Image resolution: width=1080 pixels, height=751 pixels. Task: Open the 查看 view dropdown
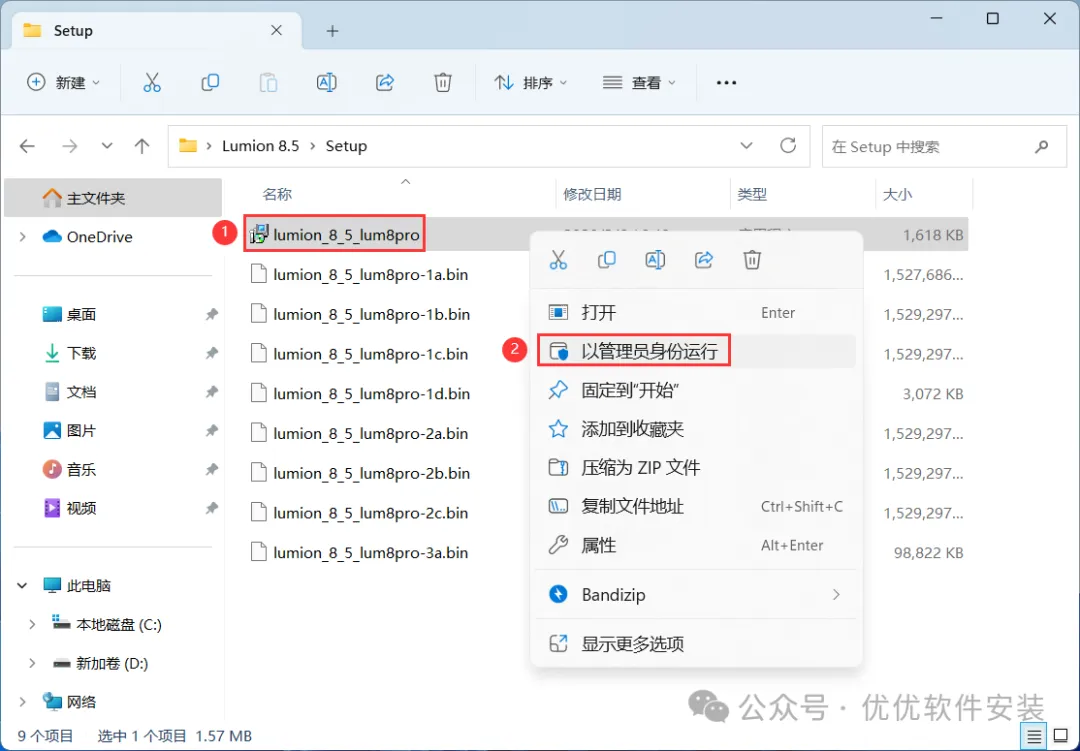639,83
